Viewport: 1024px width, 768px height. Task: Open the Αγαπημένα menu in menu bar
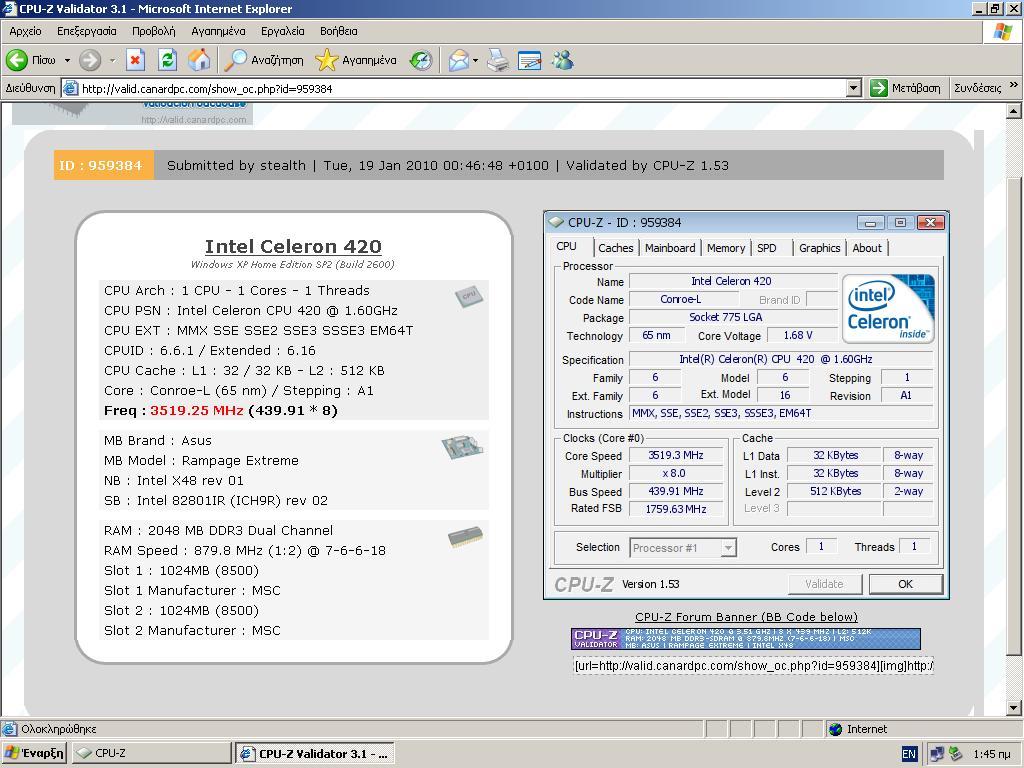218,31
